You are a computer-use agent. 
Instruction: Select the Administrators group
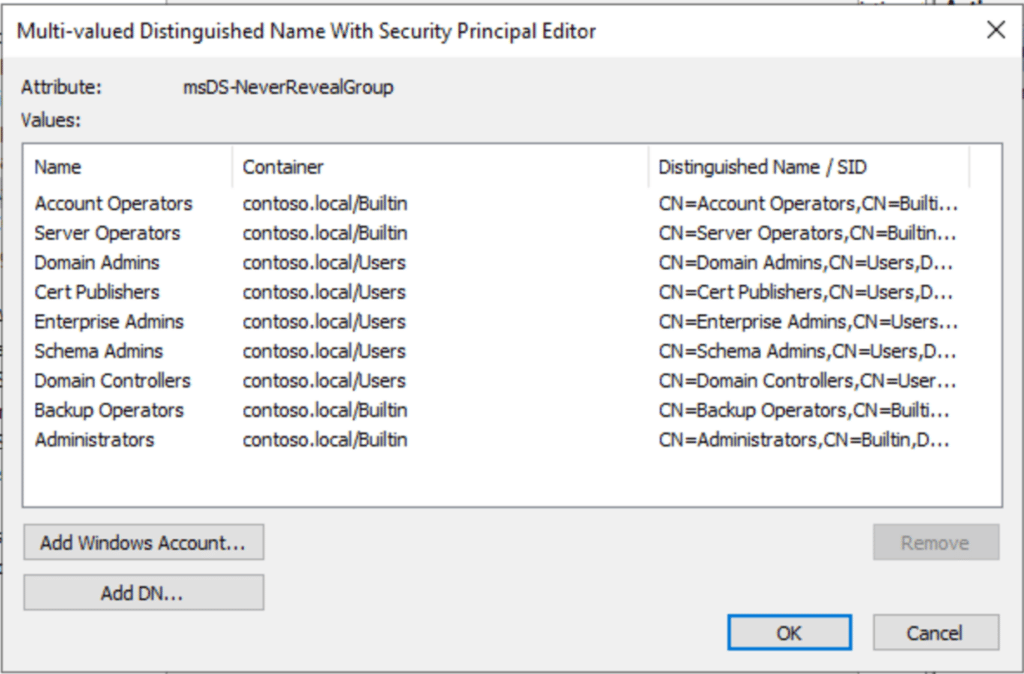click(x=94, y=439)
